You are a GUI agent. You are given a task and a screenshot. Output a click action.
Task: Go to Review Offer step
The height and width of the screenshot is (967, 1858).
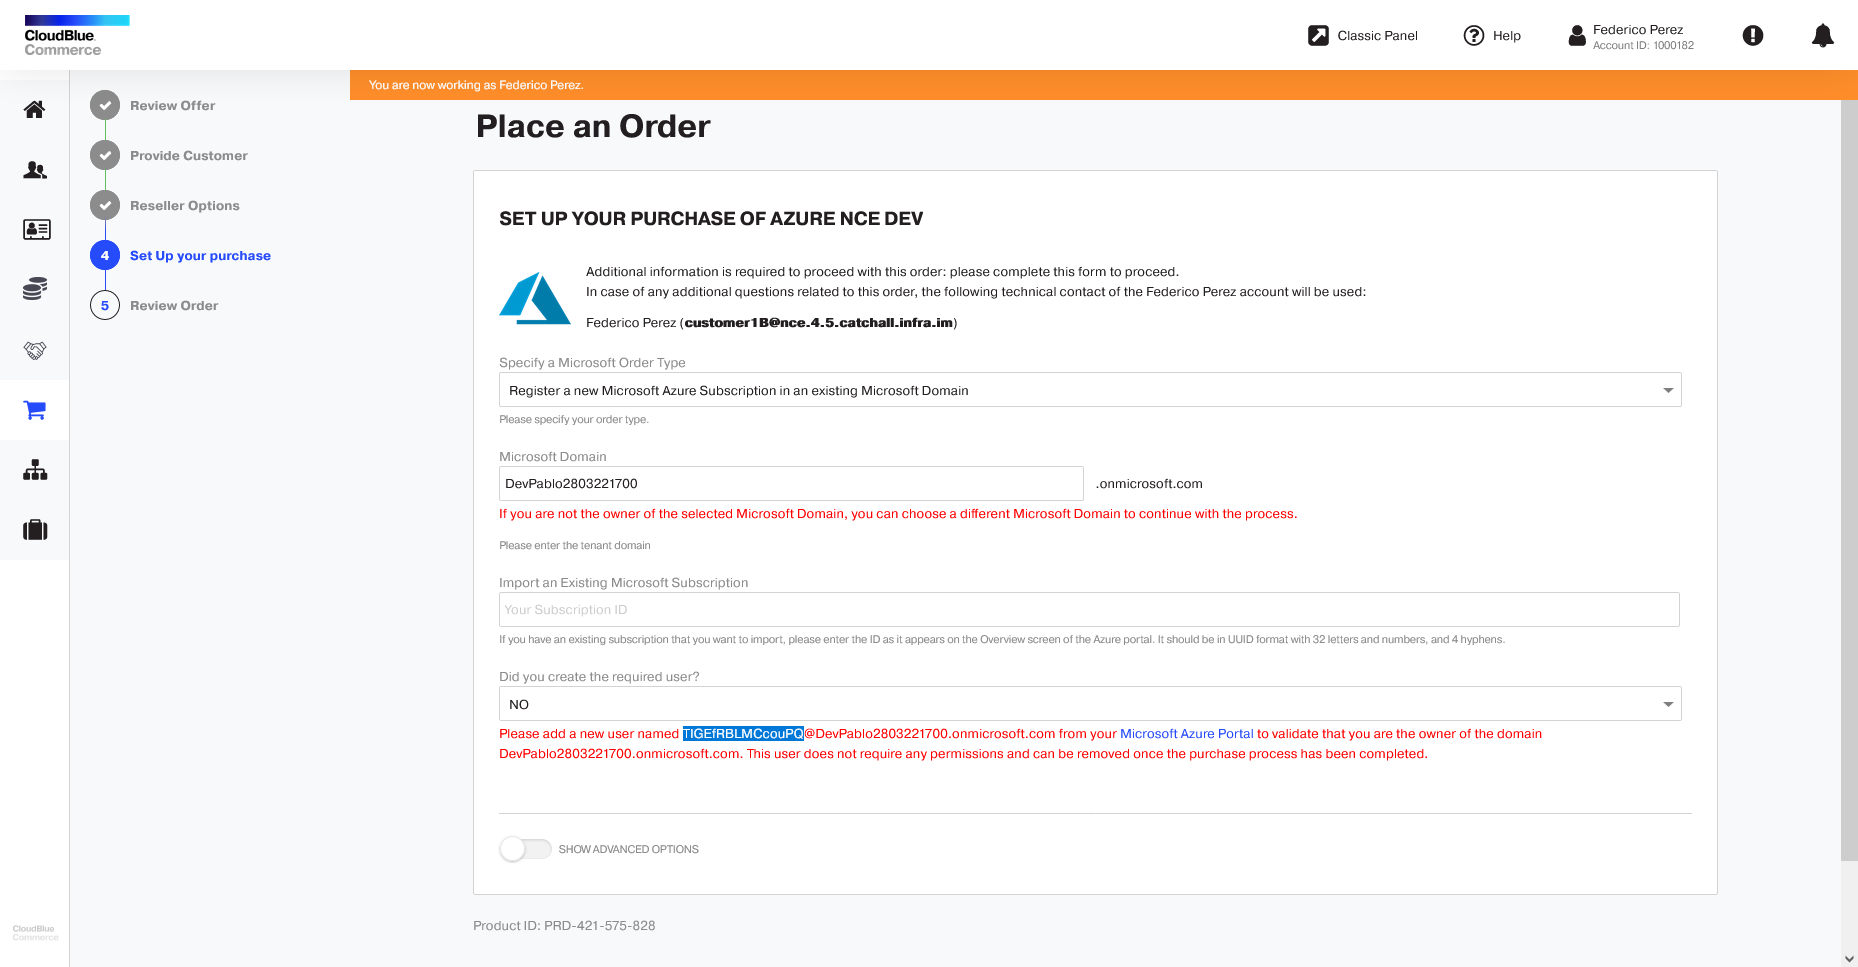[x=172, y=105]
